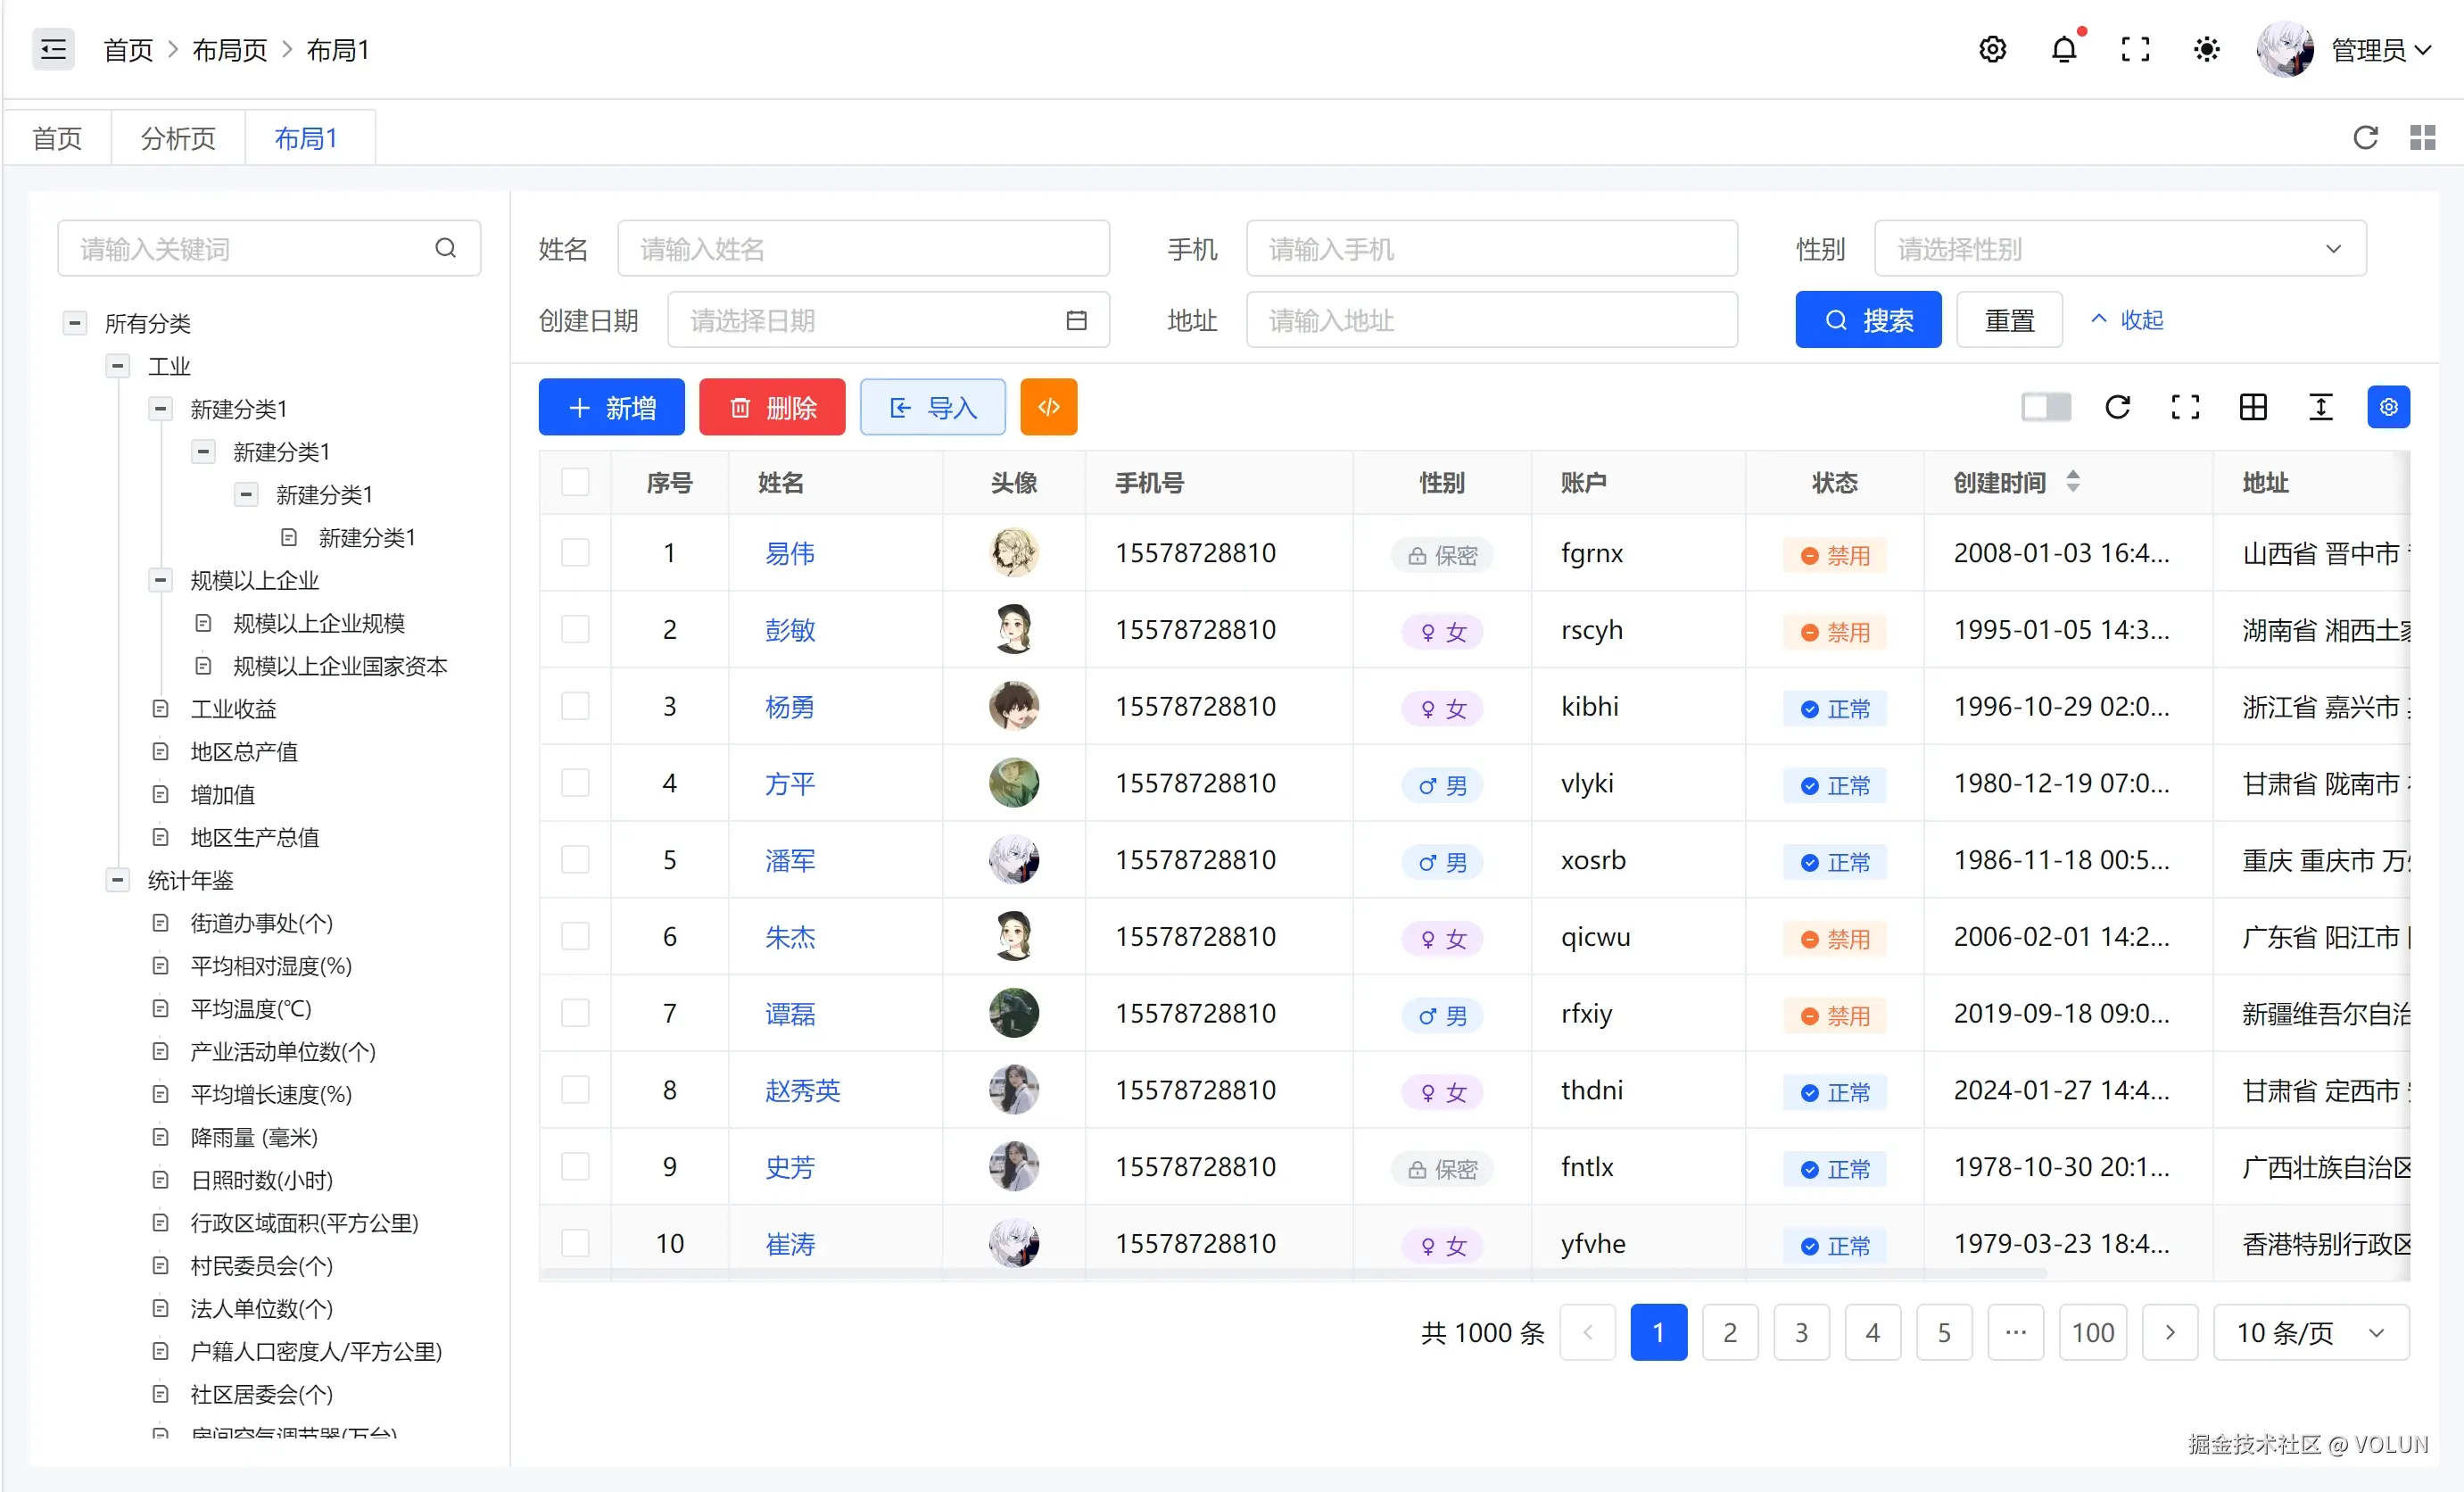Toggle the switch in the table toolbar
The width and height of the screenshot is (2464, 1492).
coord(2046,407)
